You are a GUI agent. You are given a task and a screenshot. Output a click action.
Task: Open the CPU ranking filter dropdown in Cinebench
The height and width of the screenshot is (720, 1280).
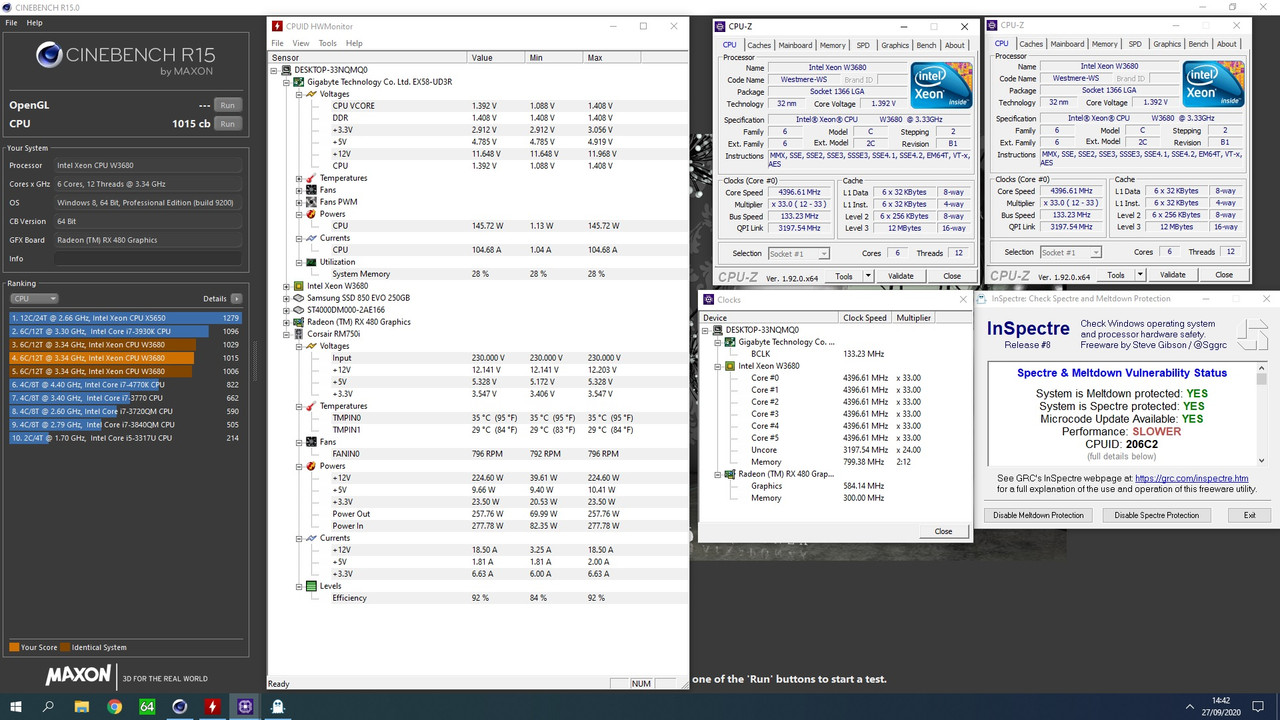(x=34, y=299)
